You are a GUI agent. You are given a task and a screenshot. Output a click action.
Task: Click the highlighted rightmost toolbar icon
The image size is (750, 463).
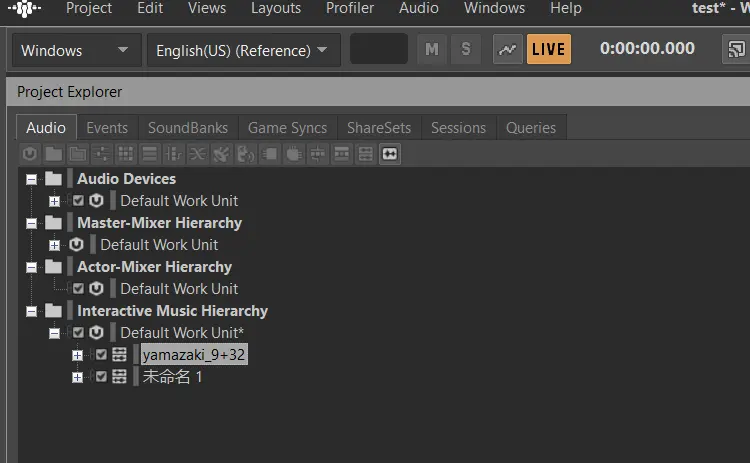[390, 154]
